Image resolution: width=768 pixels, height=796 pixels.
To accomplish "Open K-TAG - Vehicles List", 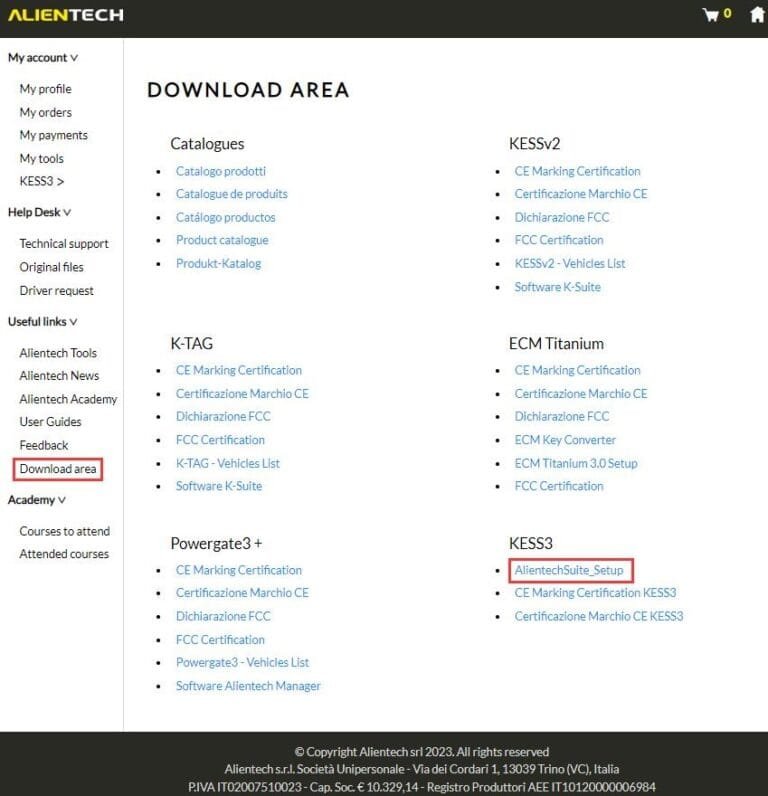I will 227,463.
